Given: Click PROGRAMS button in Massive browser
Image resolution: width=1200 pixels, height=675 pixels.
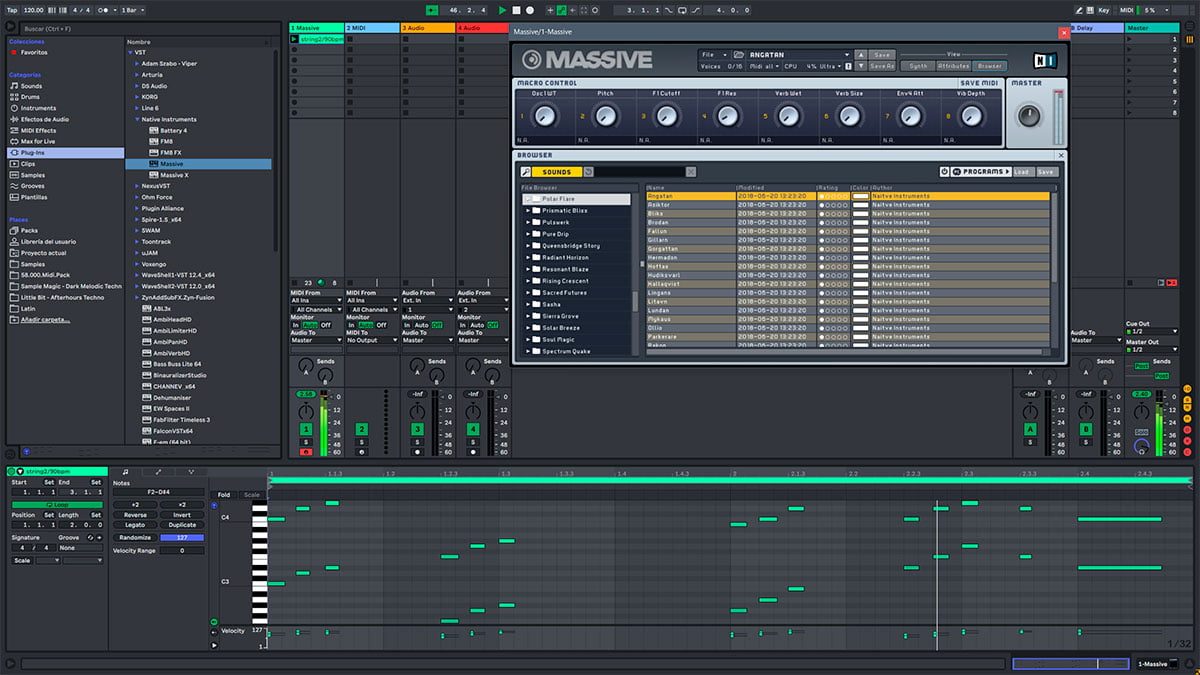Looking at the screenshot, I should [980, 172].
